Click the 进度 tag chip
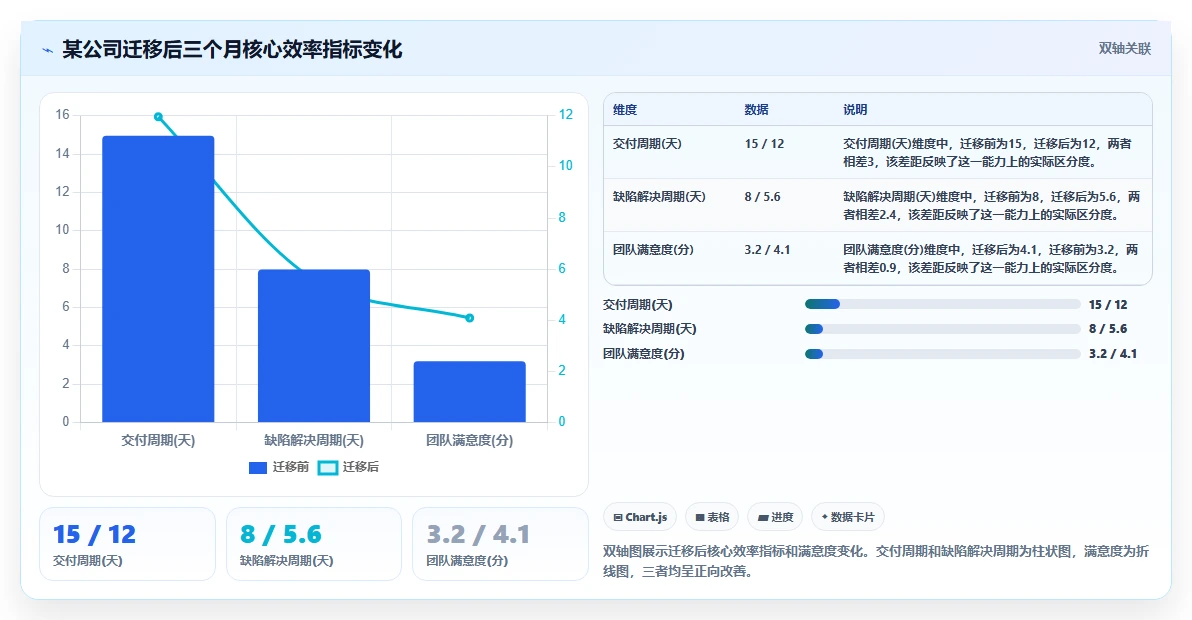Image resolution: width=1192 pixels, height=620 pixels. point(775,517)
